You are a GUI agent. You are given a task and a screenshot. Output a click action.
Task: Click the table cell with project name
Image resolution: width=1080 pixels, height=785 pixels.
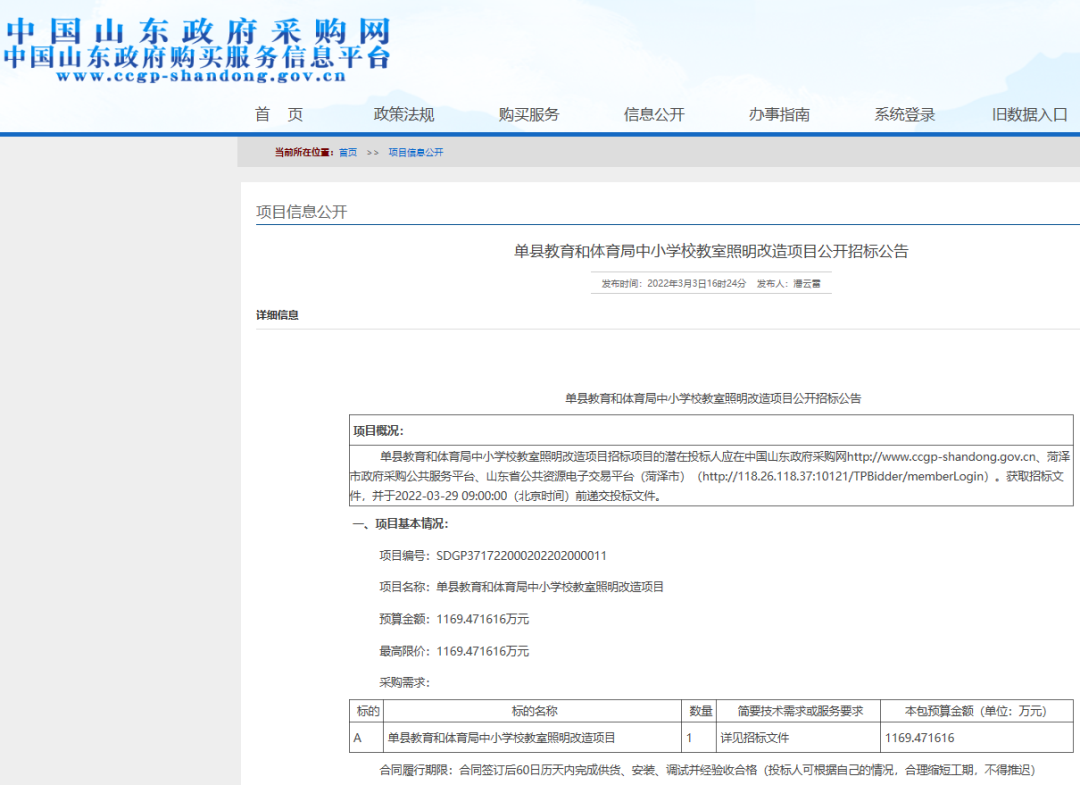533,737
